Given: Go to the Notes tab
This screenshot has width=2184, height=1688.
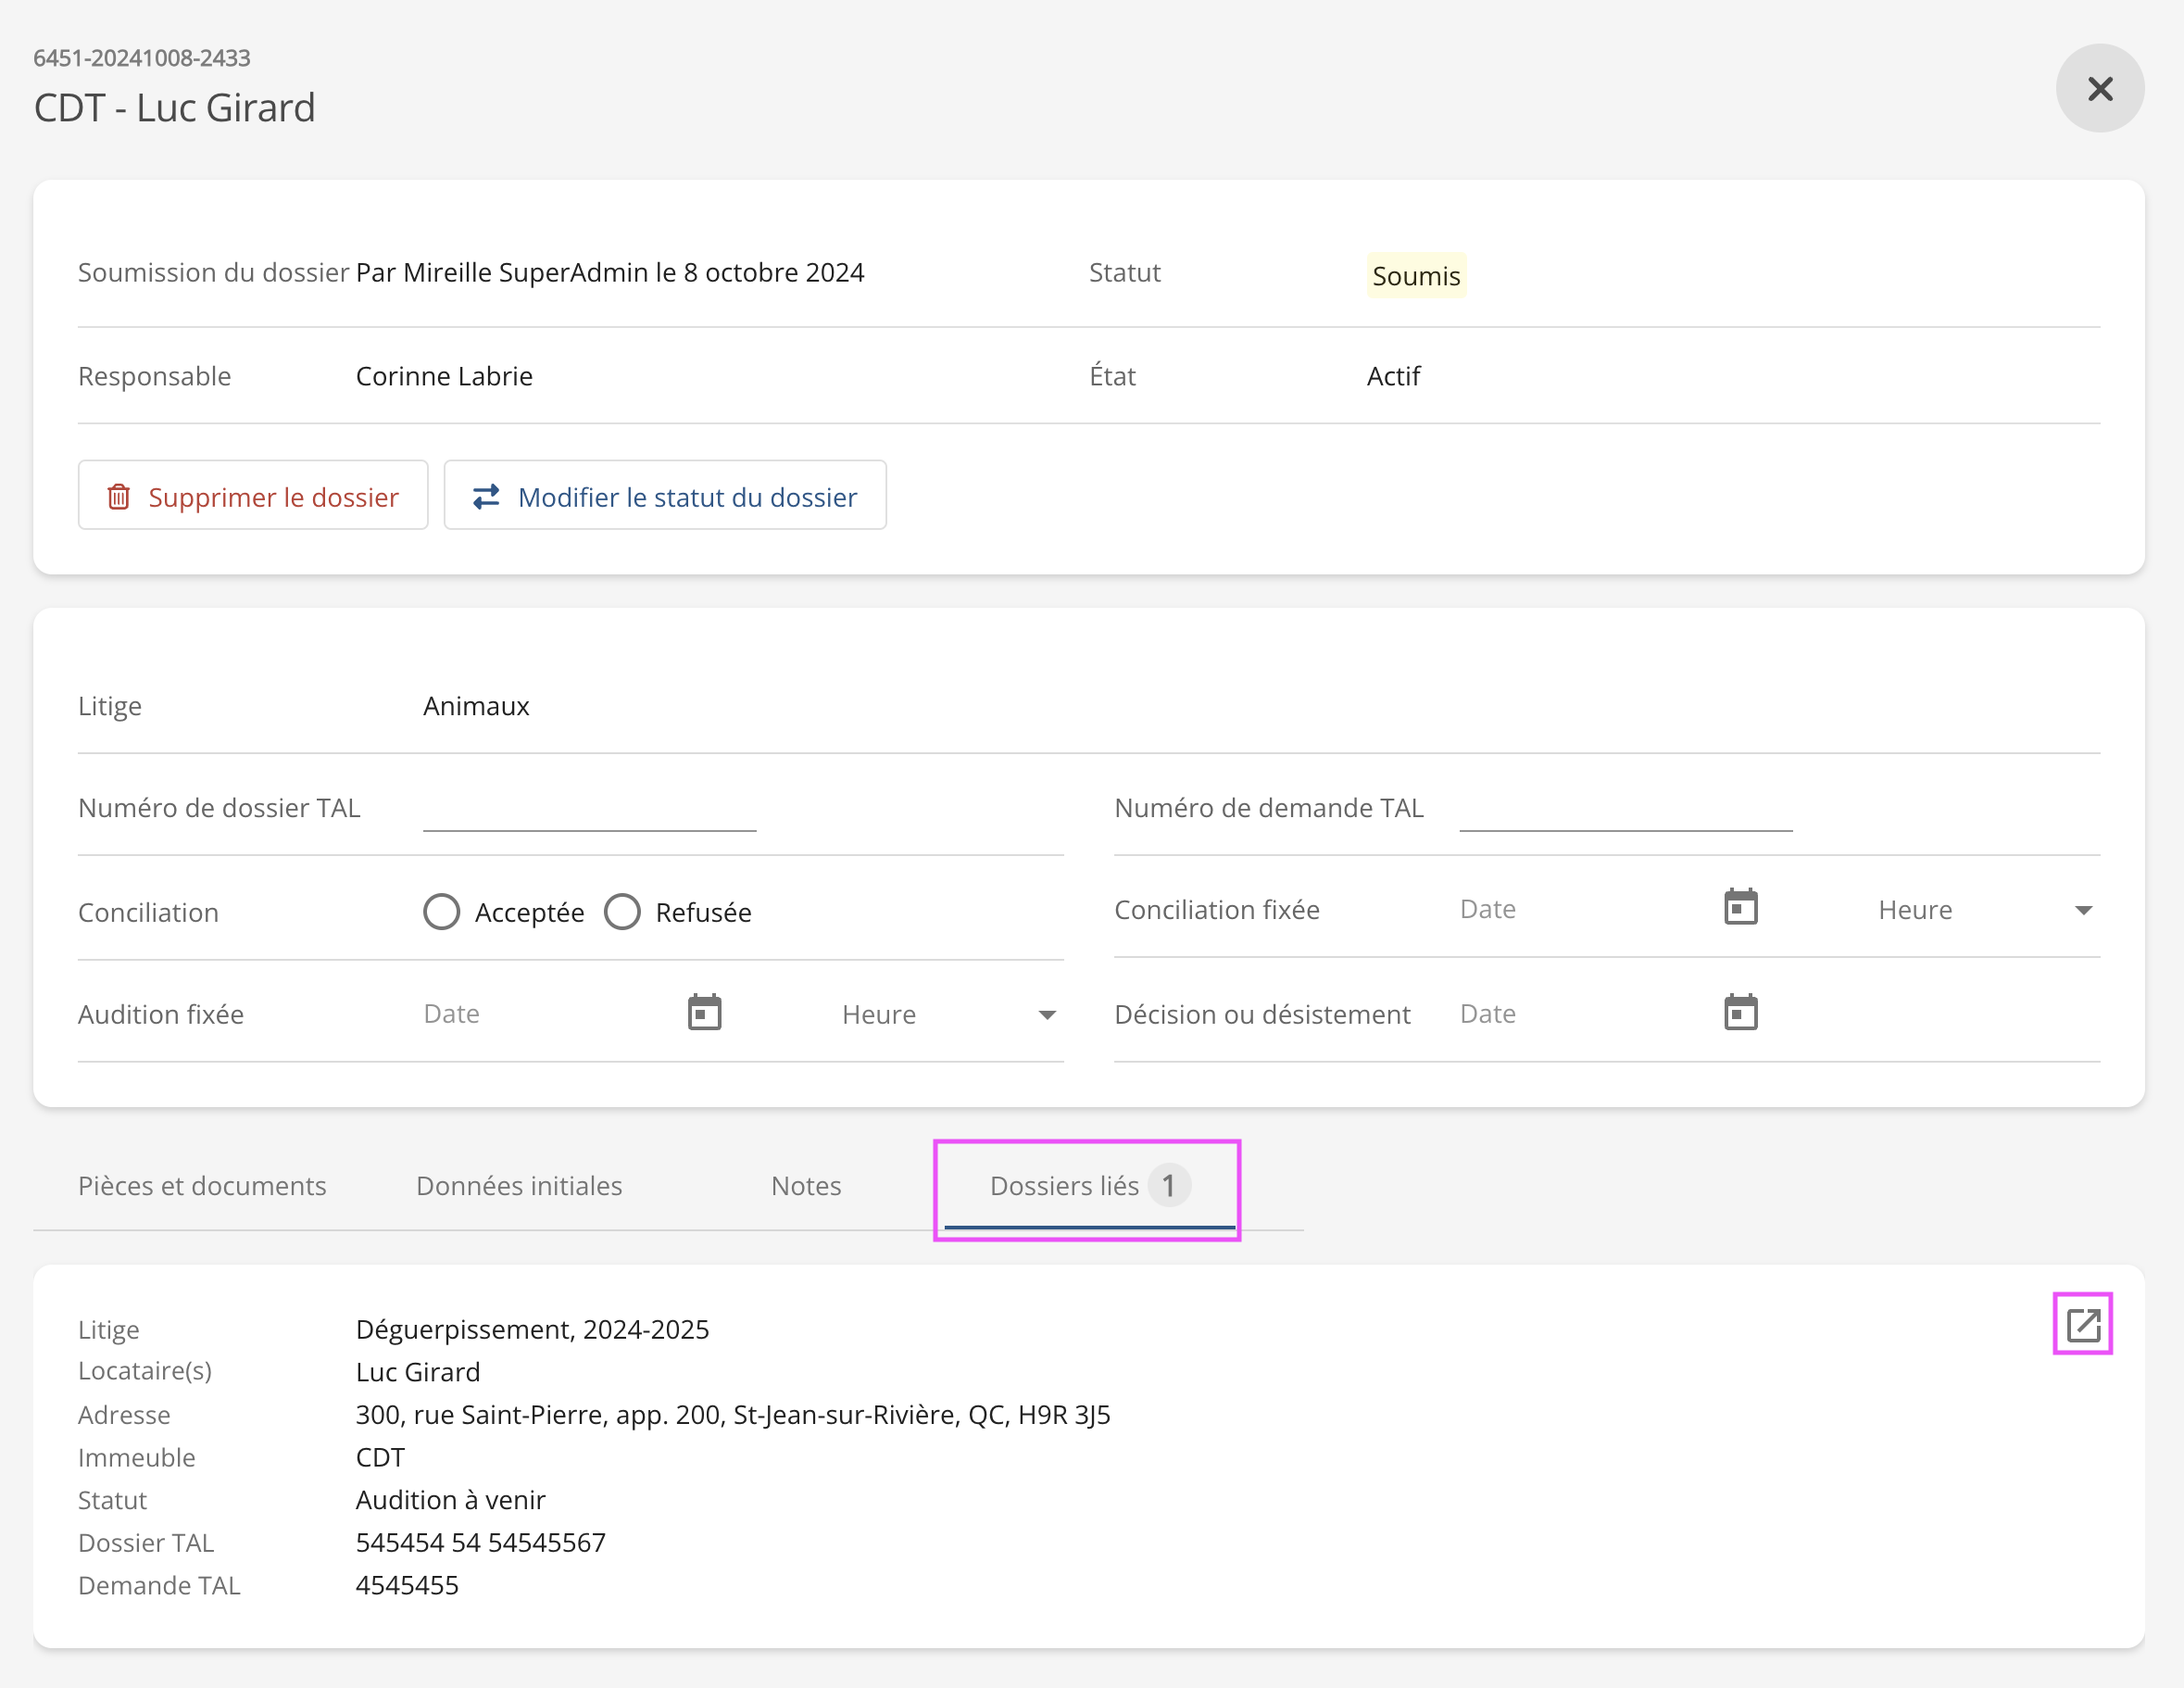Looking at the screenshot, I should coord(806,1185).
